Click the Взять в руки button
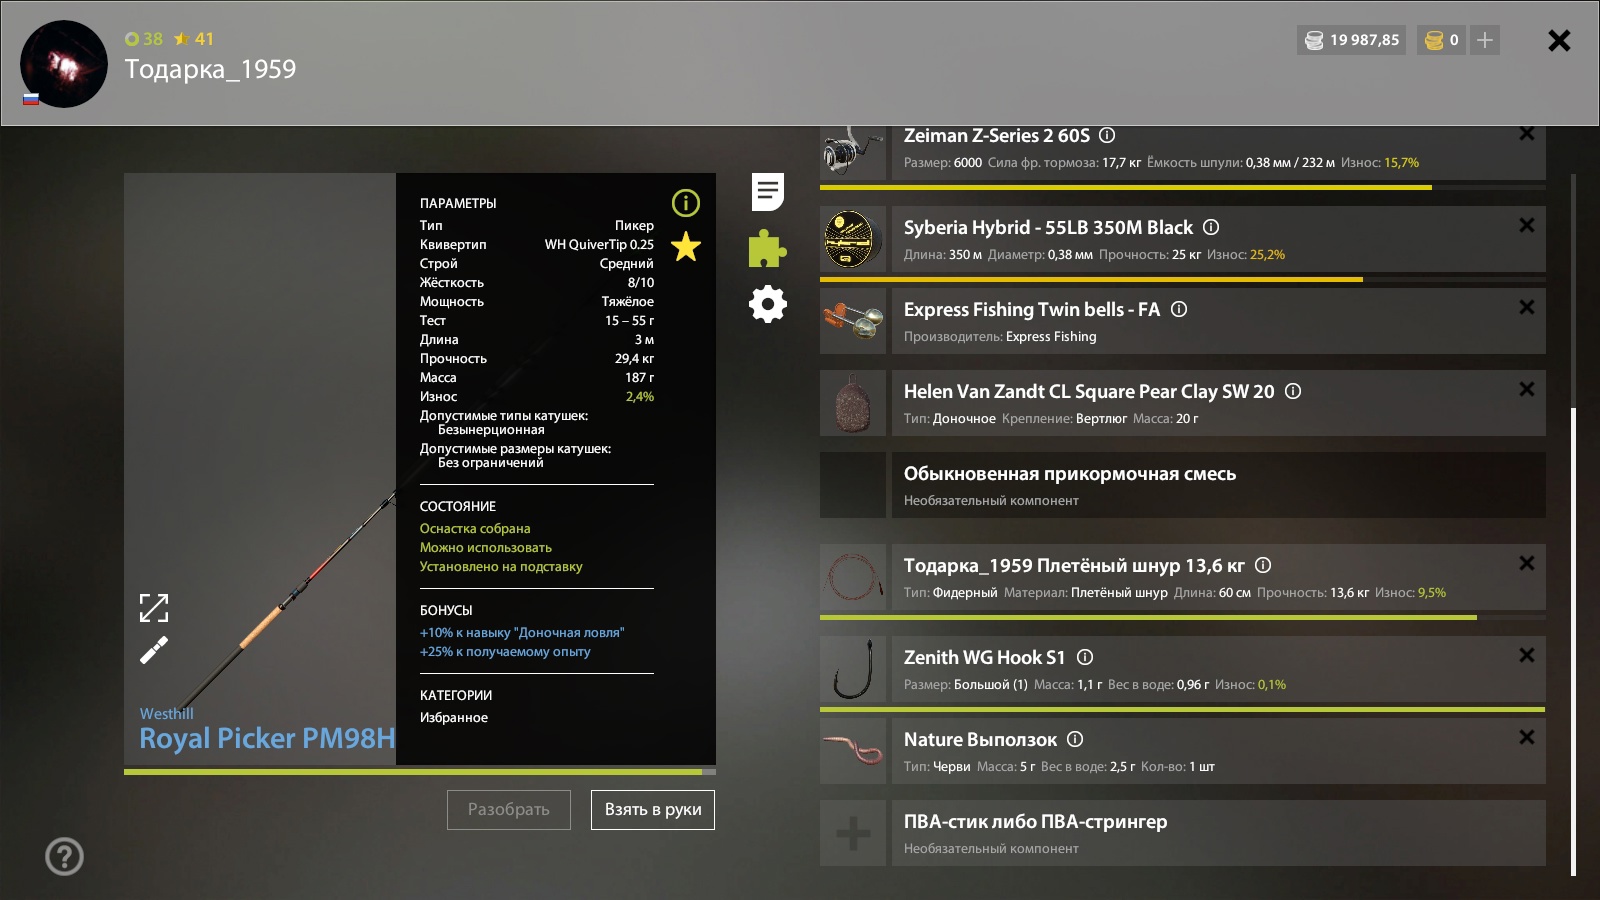This screenshot has width=1600, height=900. [x=653, y=810]
